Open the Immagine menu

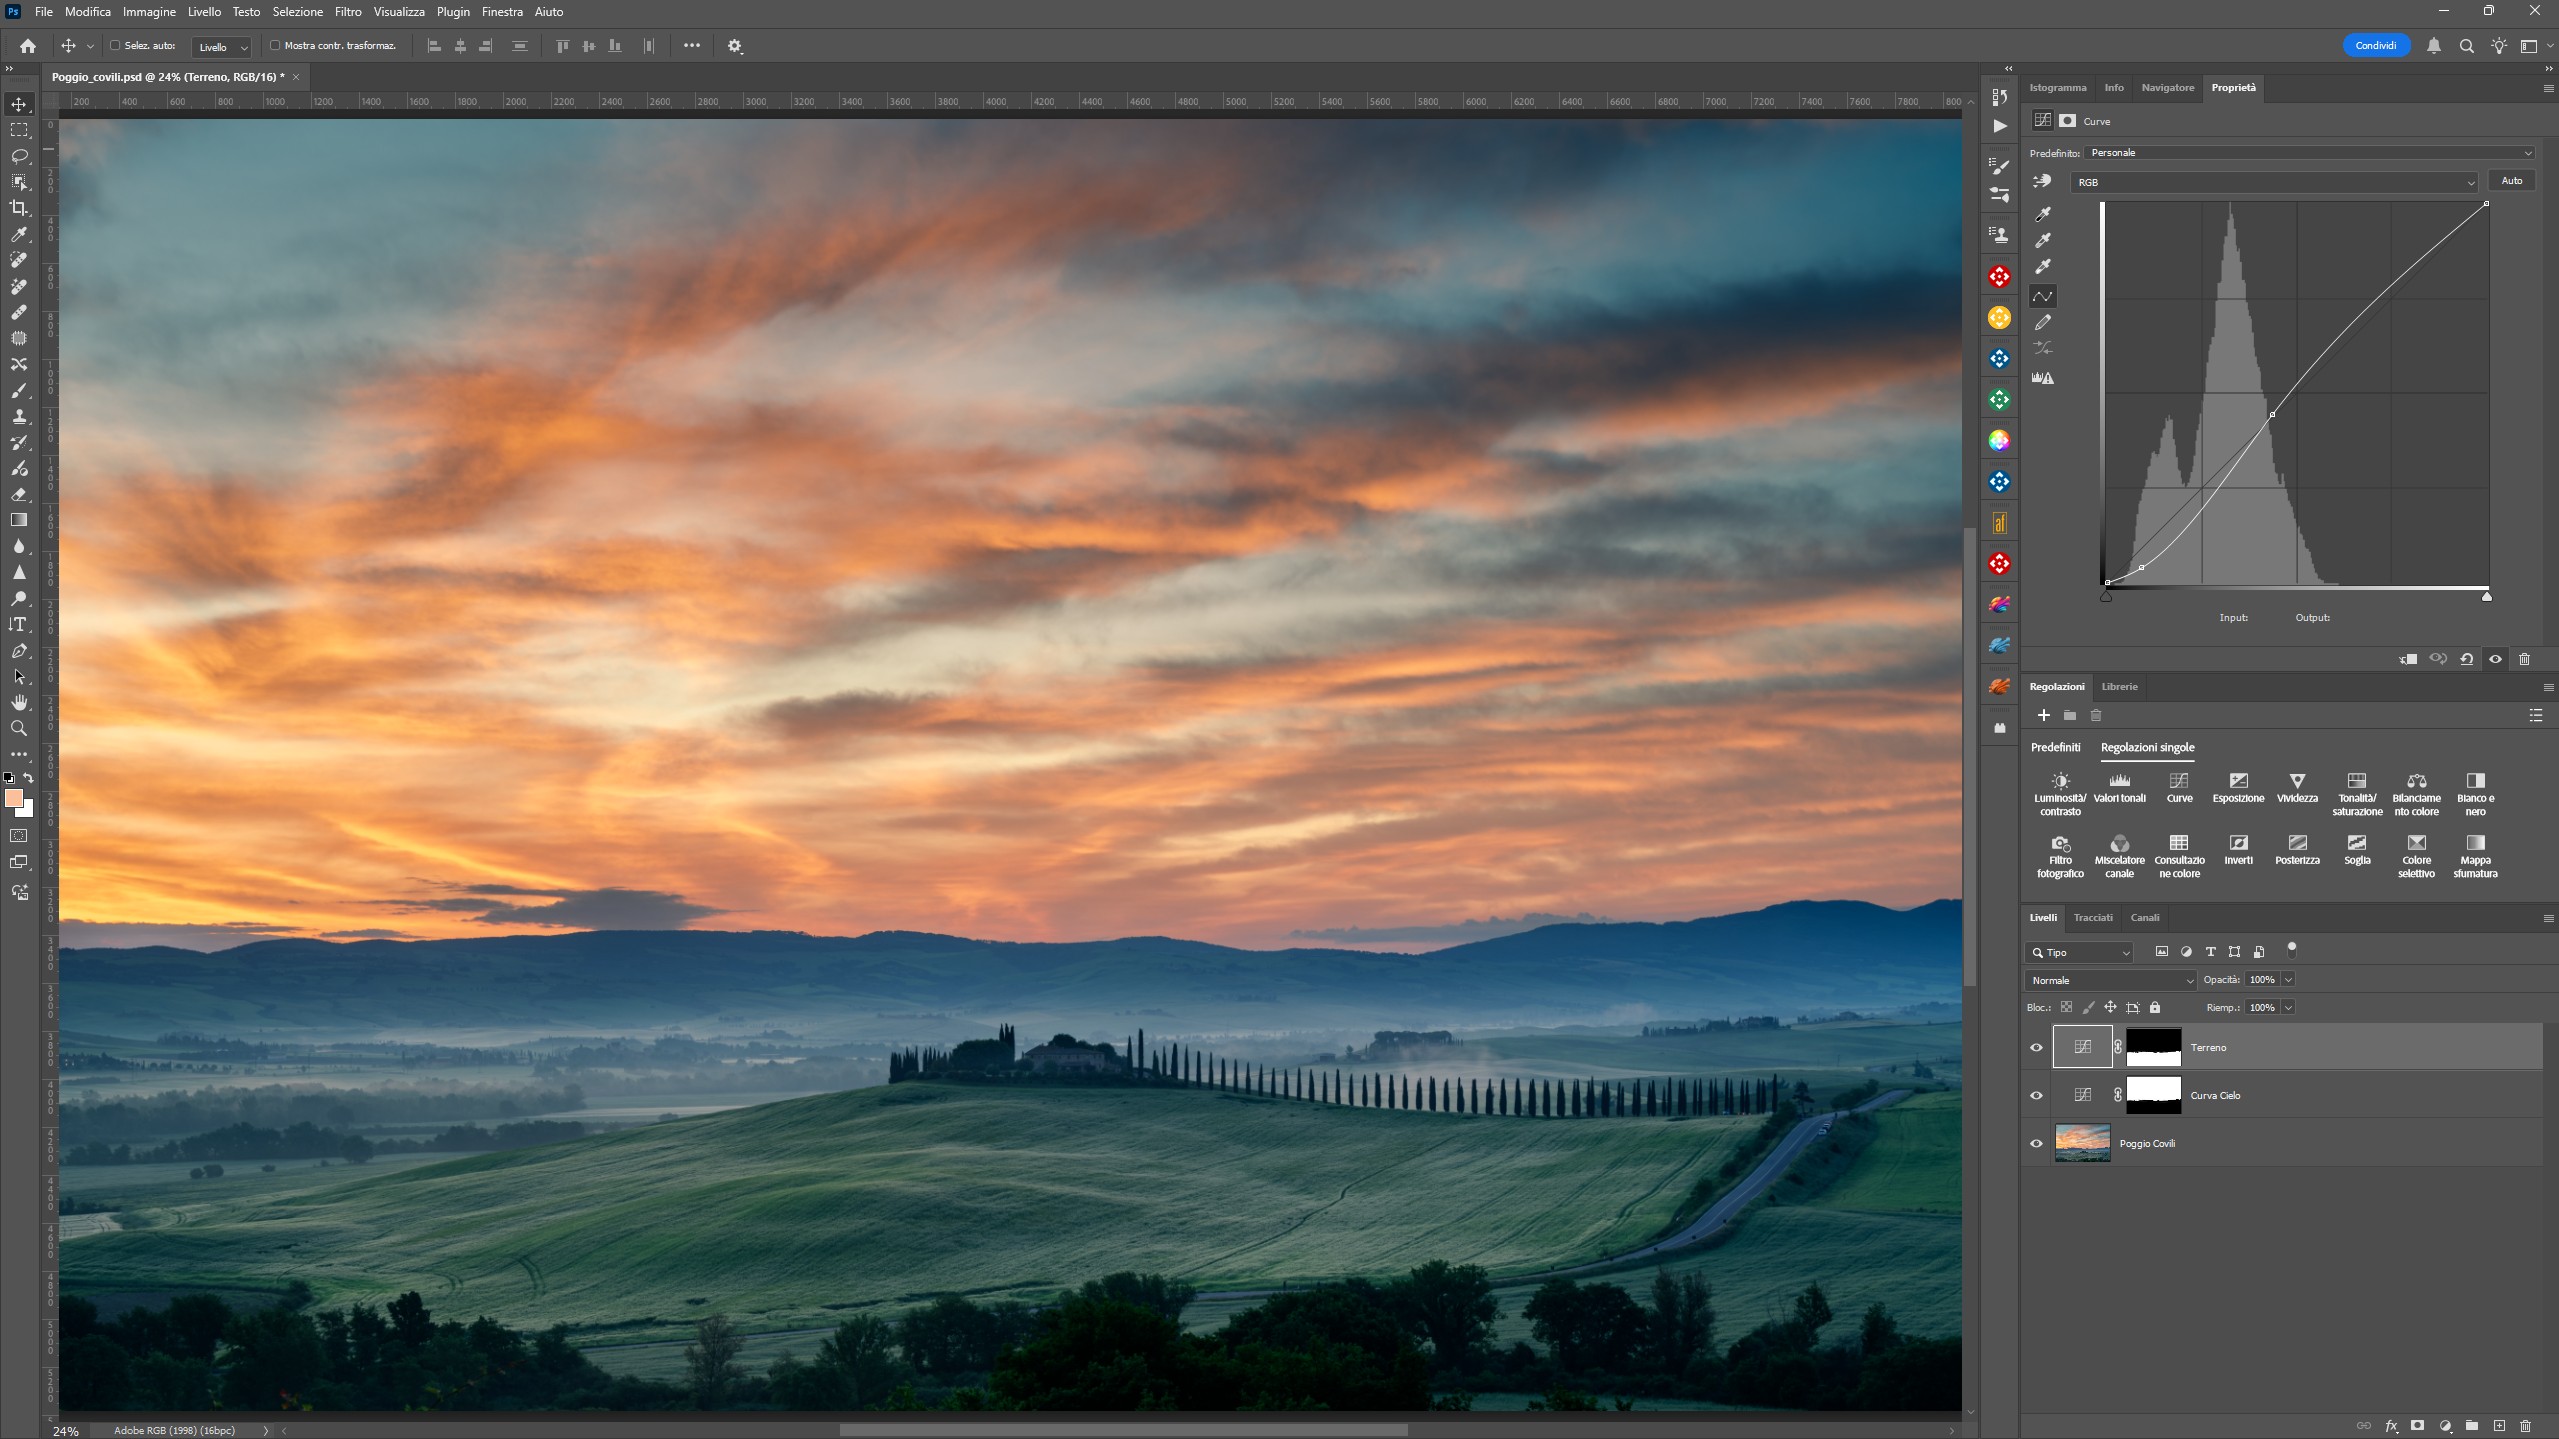coord(149,12)
